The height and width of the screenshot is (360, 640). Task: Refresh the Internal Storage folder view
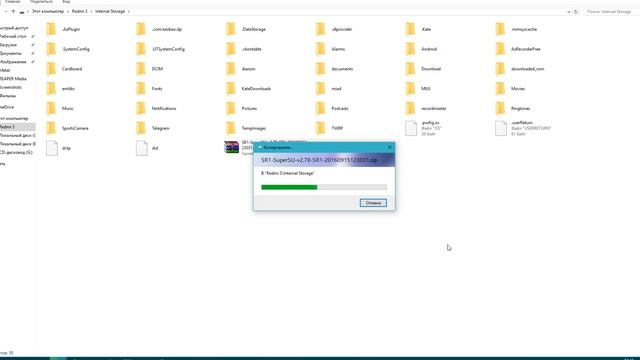pyautogui.click(x=576, y=12)
